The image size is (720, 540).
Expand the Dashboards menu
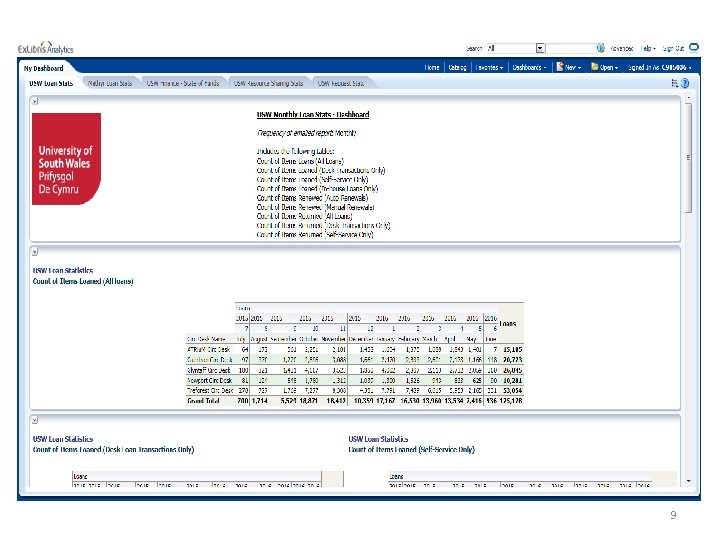click(529, 68)
